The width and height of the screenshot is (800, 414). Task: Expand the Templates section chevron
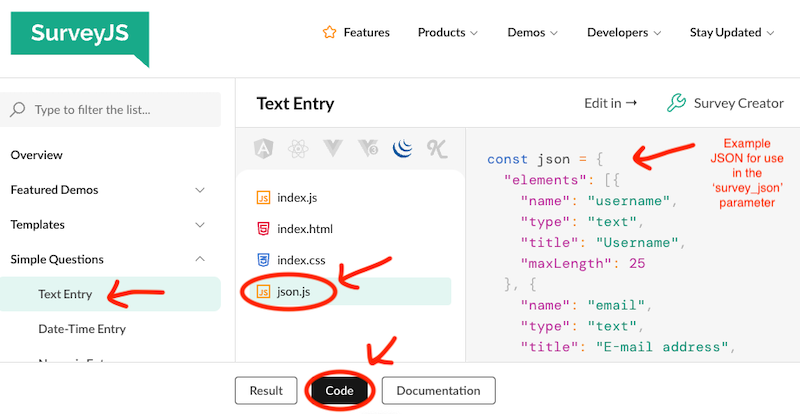click(x=200, y=225)
